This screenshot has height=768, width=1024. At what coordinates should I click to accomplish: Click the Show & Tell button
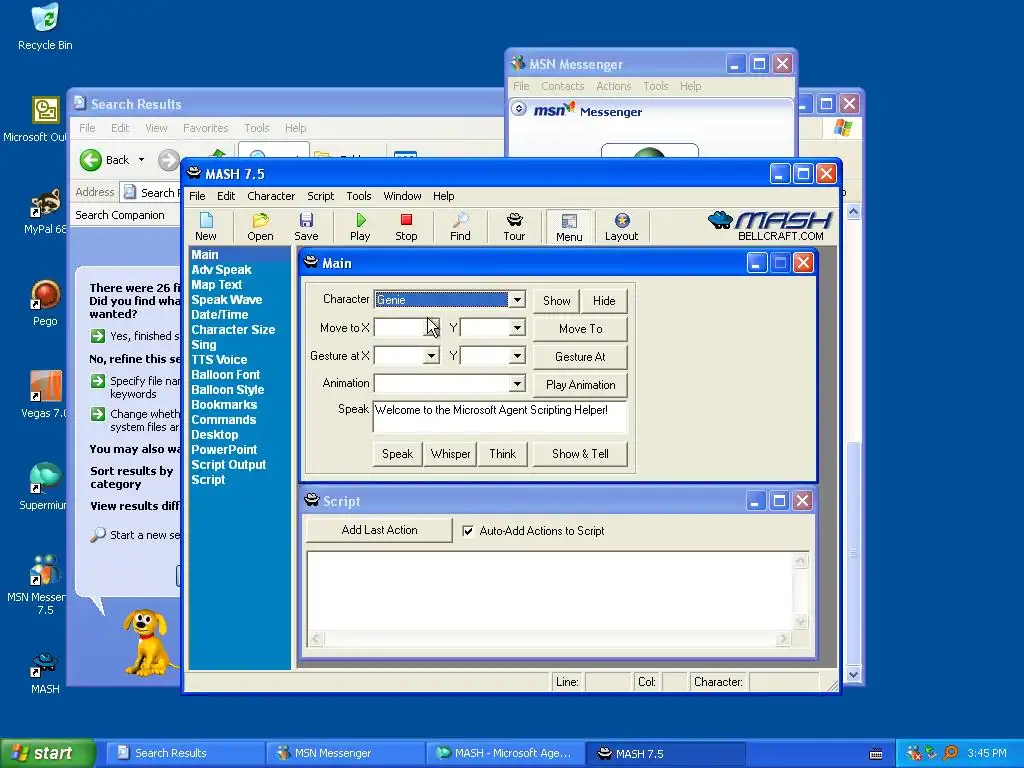581,454
